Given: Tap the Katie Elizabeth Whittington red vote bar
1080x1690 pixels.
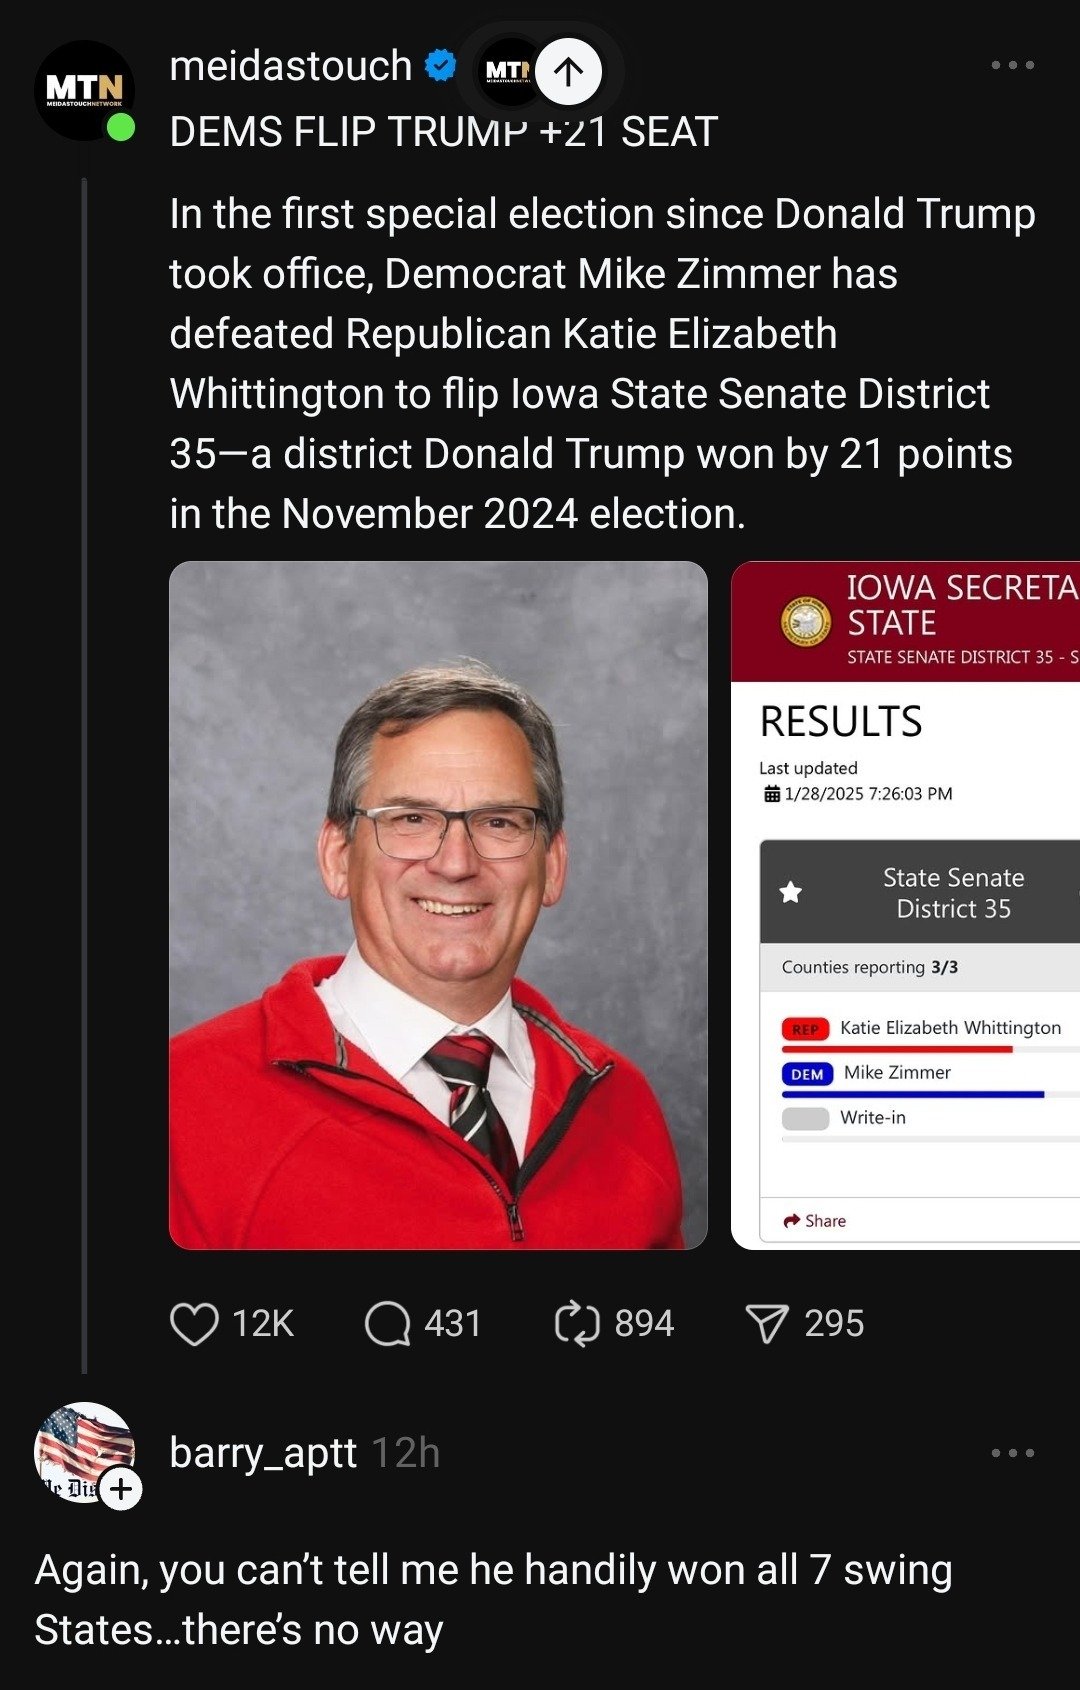Looking at the screenshot, I should 897,1049.
